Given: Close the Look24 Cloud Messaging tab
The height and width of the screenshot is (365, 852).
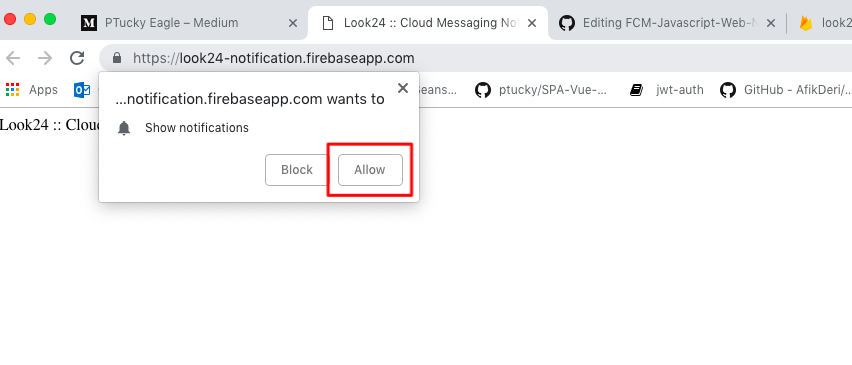Looking at the screenshot, I should click(x=532, y=23).
